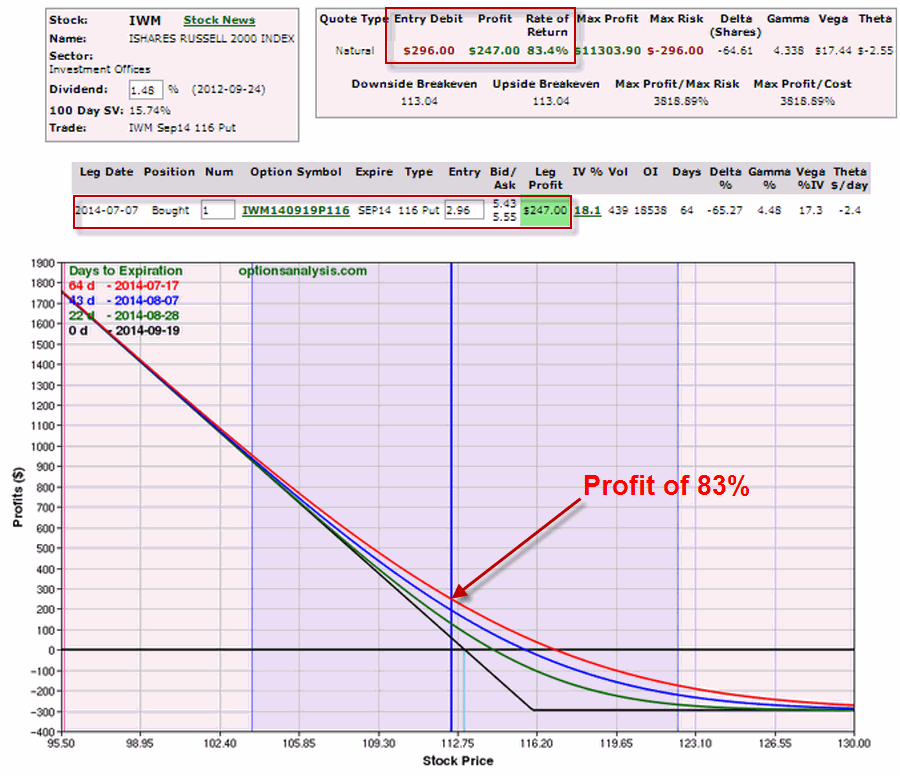Select the Days value 64
This screenshot has width=900, height=776.
point(686,211)
